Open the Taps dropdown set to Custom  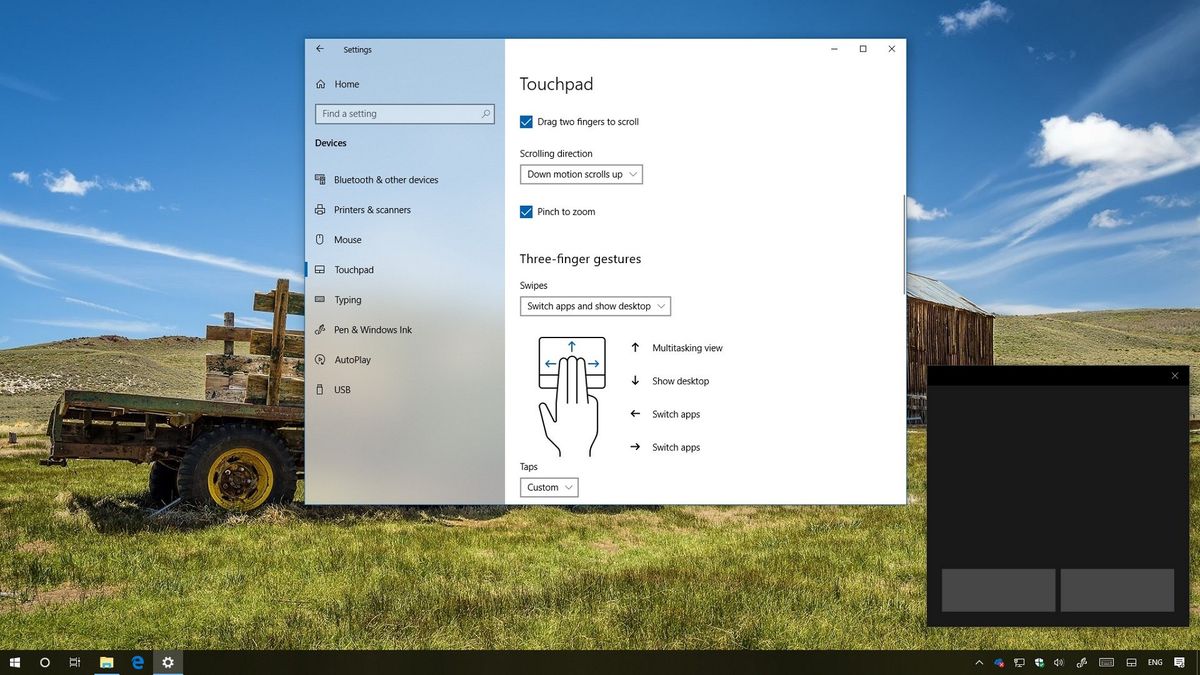[x=548, y=487]
